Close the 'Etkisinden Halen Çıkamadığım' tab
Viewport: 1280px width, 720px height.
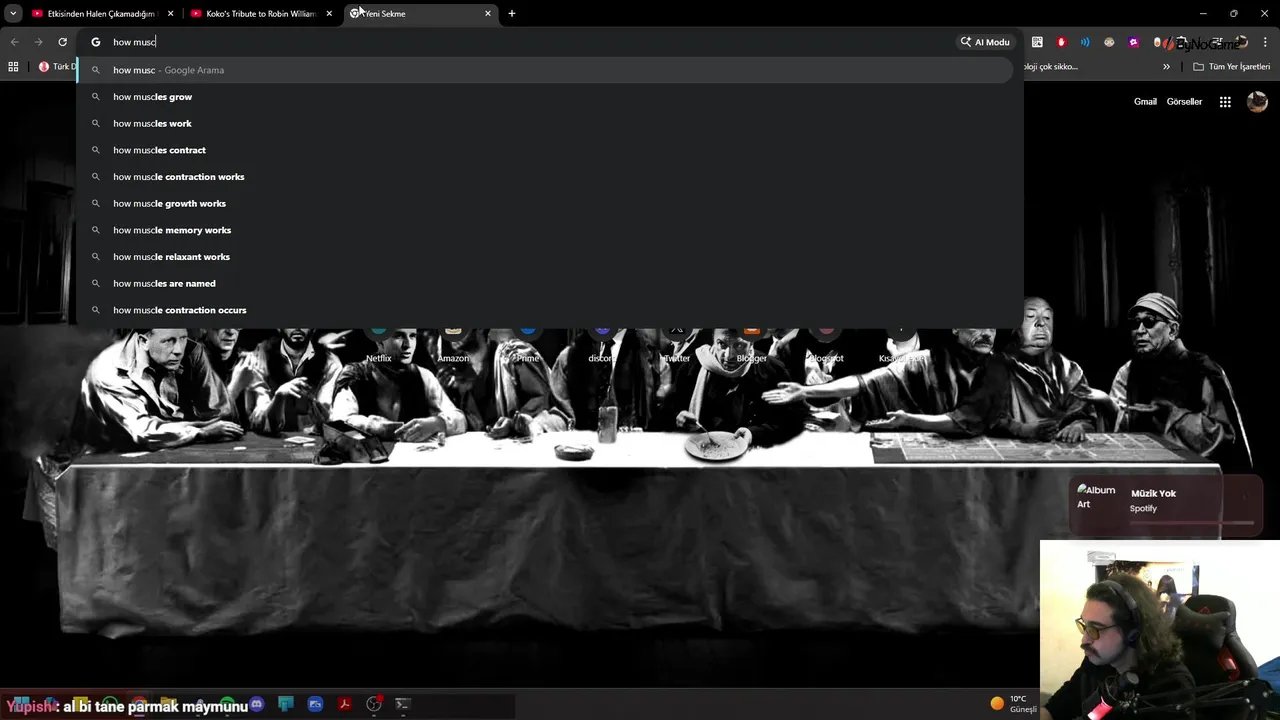pos(171,14)
